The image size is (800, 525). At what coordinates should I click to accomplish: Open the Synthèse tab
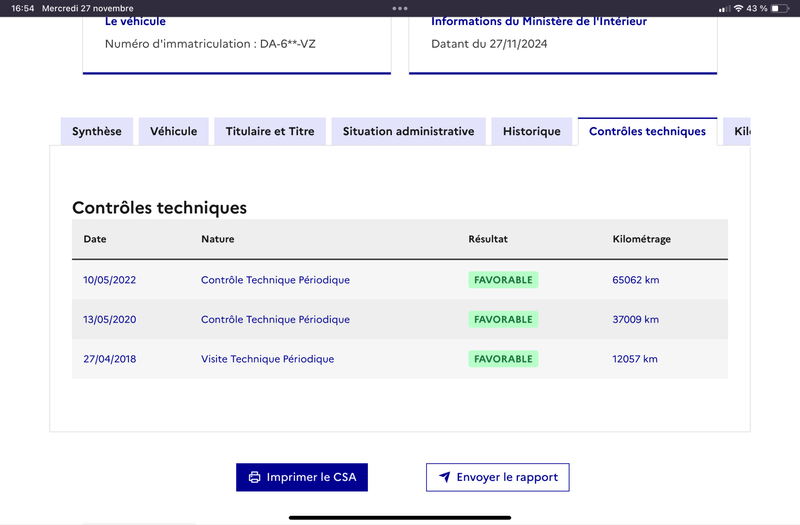(x=97, y=132)
